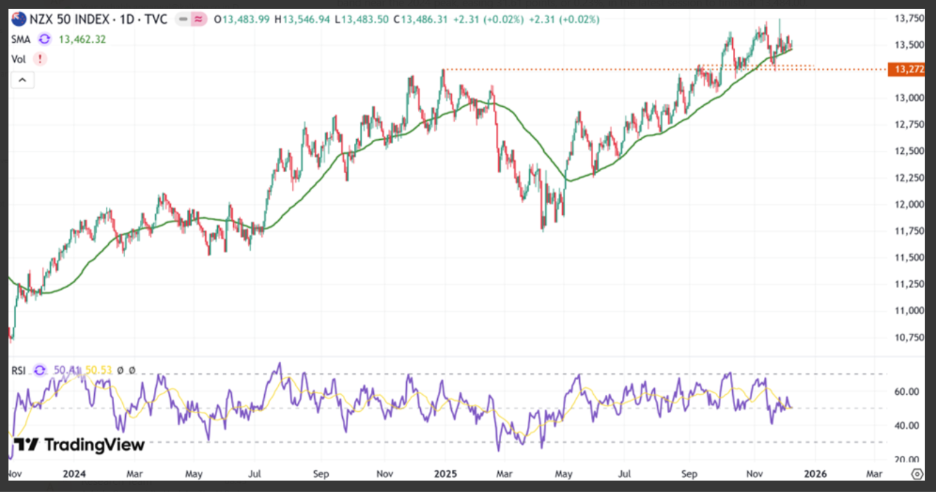Click the Vol indicator label

pyautogui.click(x=19, y=59)
